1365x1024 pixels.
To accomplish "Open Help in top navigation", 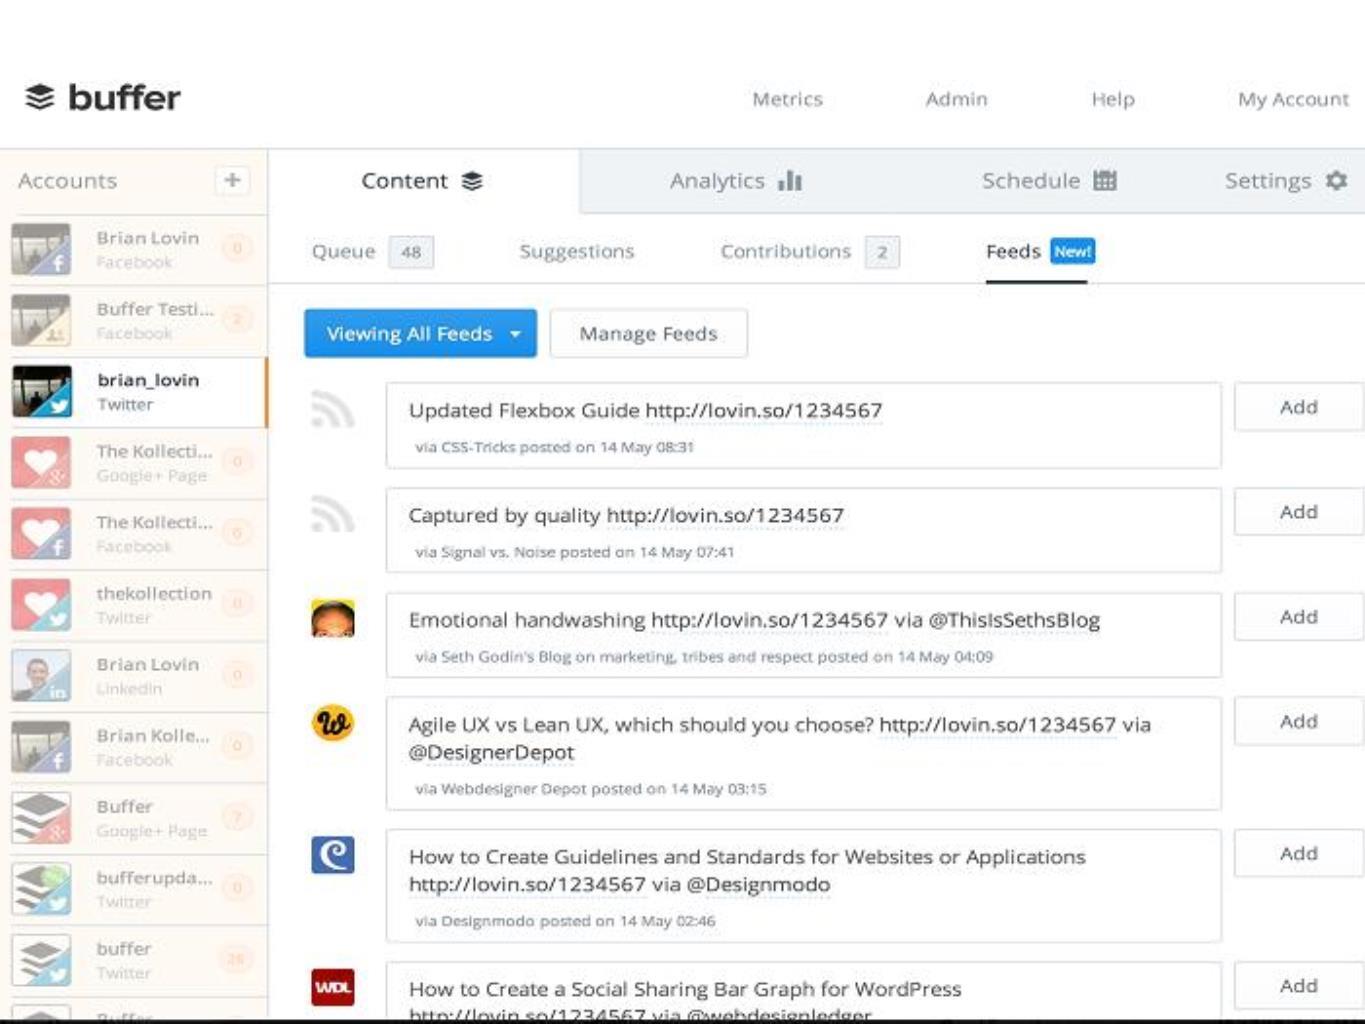I will [x=1112, y=99].
